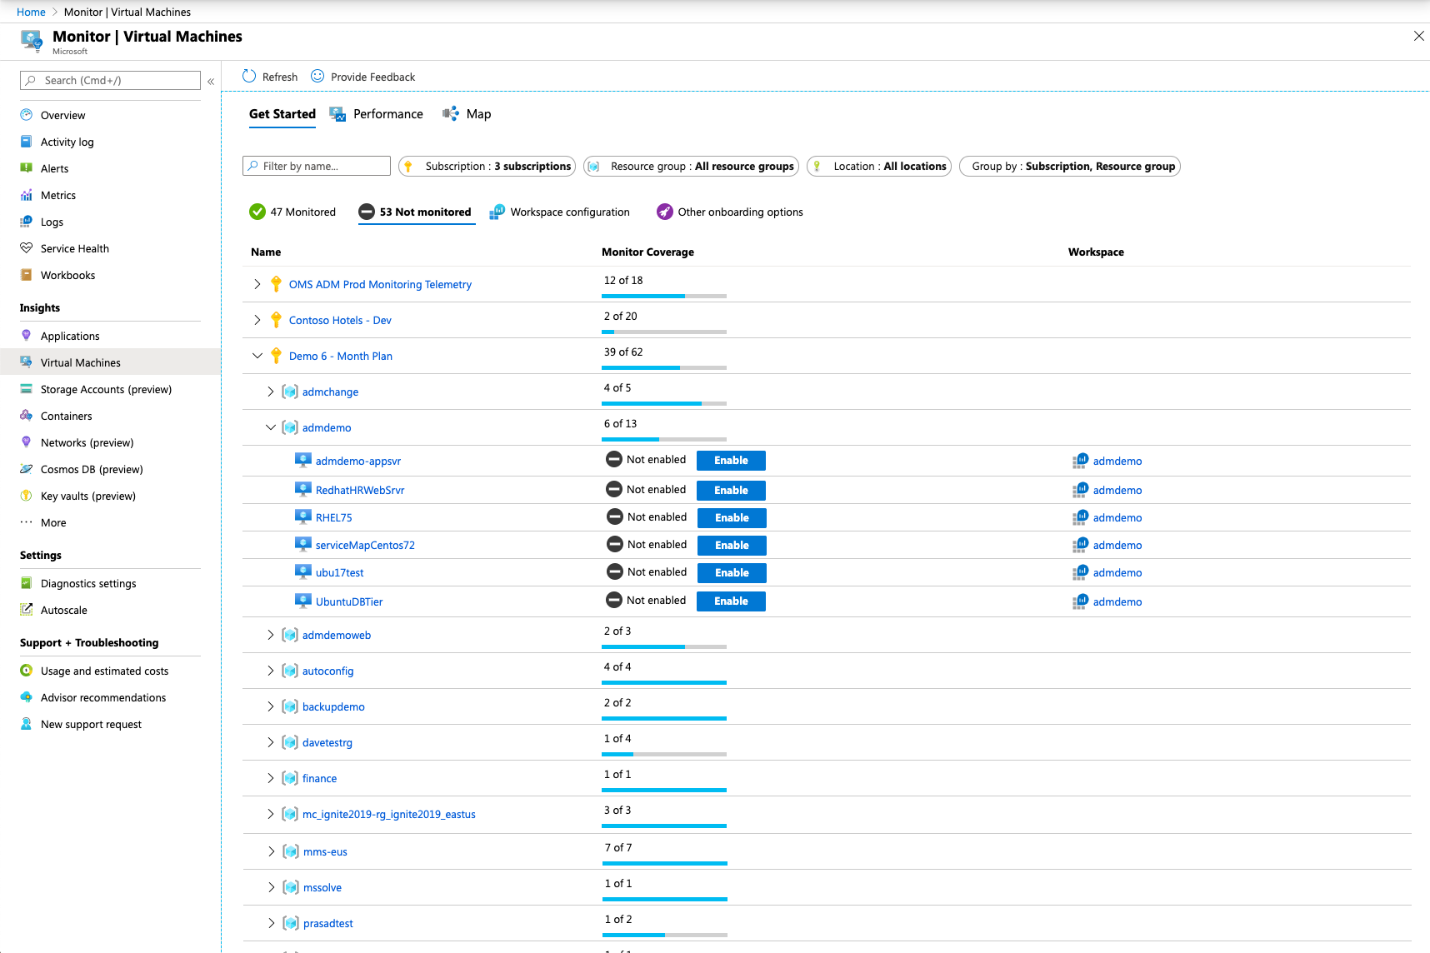Open the UbuntuDBTier virtual machine link
Image resolution: width=1430 pixels, height=953 pixels.
pos(349,602)
